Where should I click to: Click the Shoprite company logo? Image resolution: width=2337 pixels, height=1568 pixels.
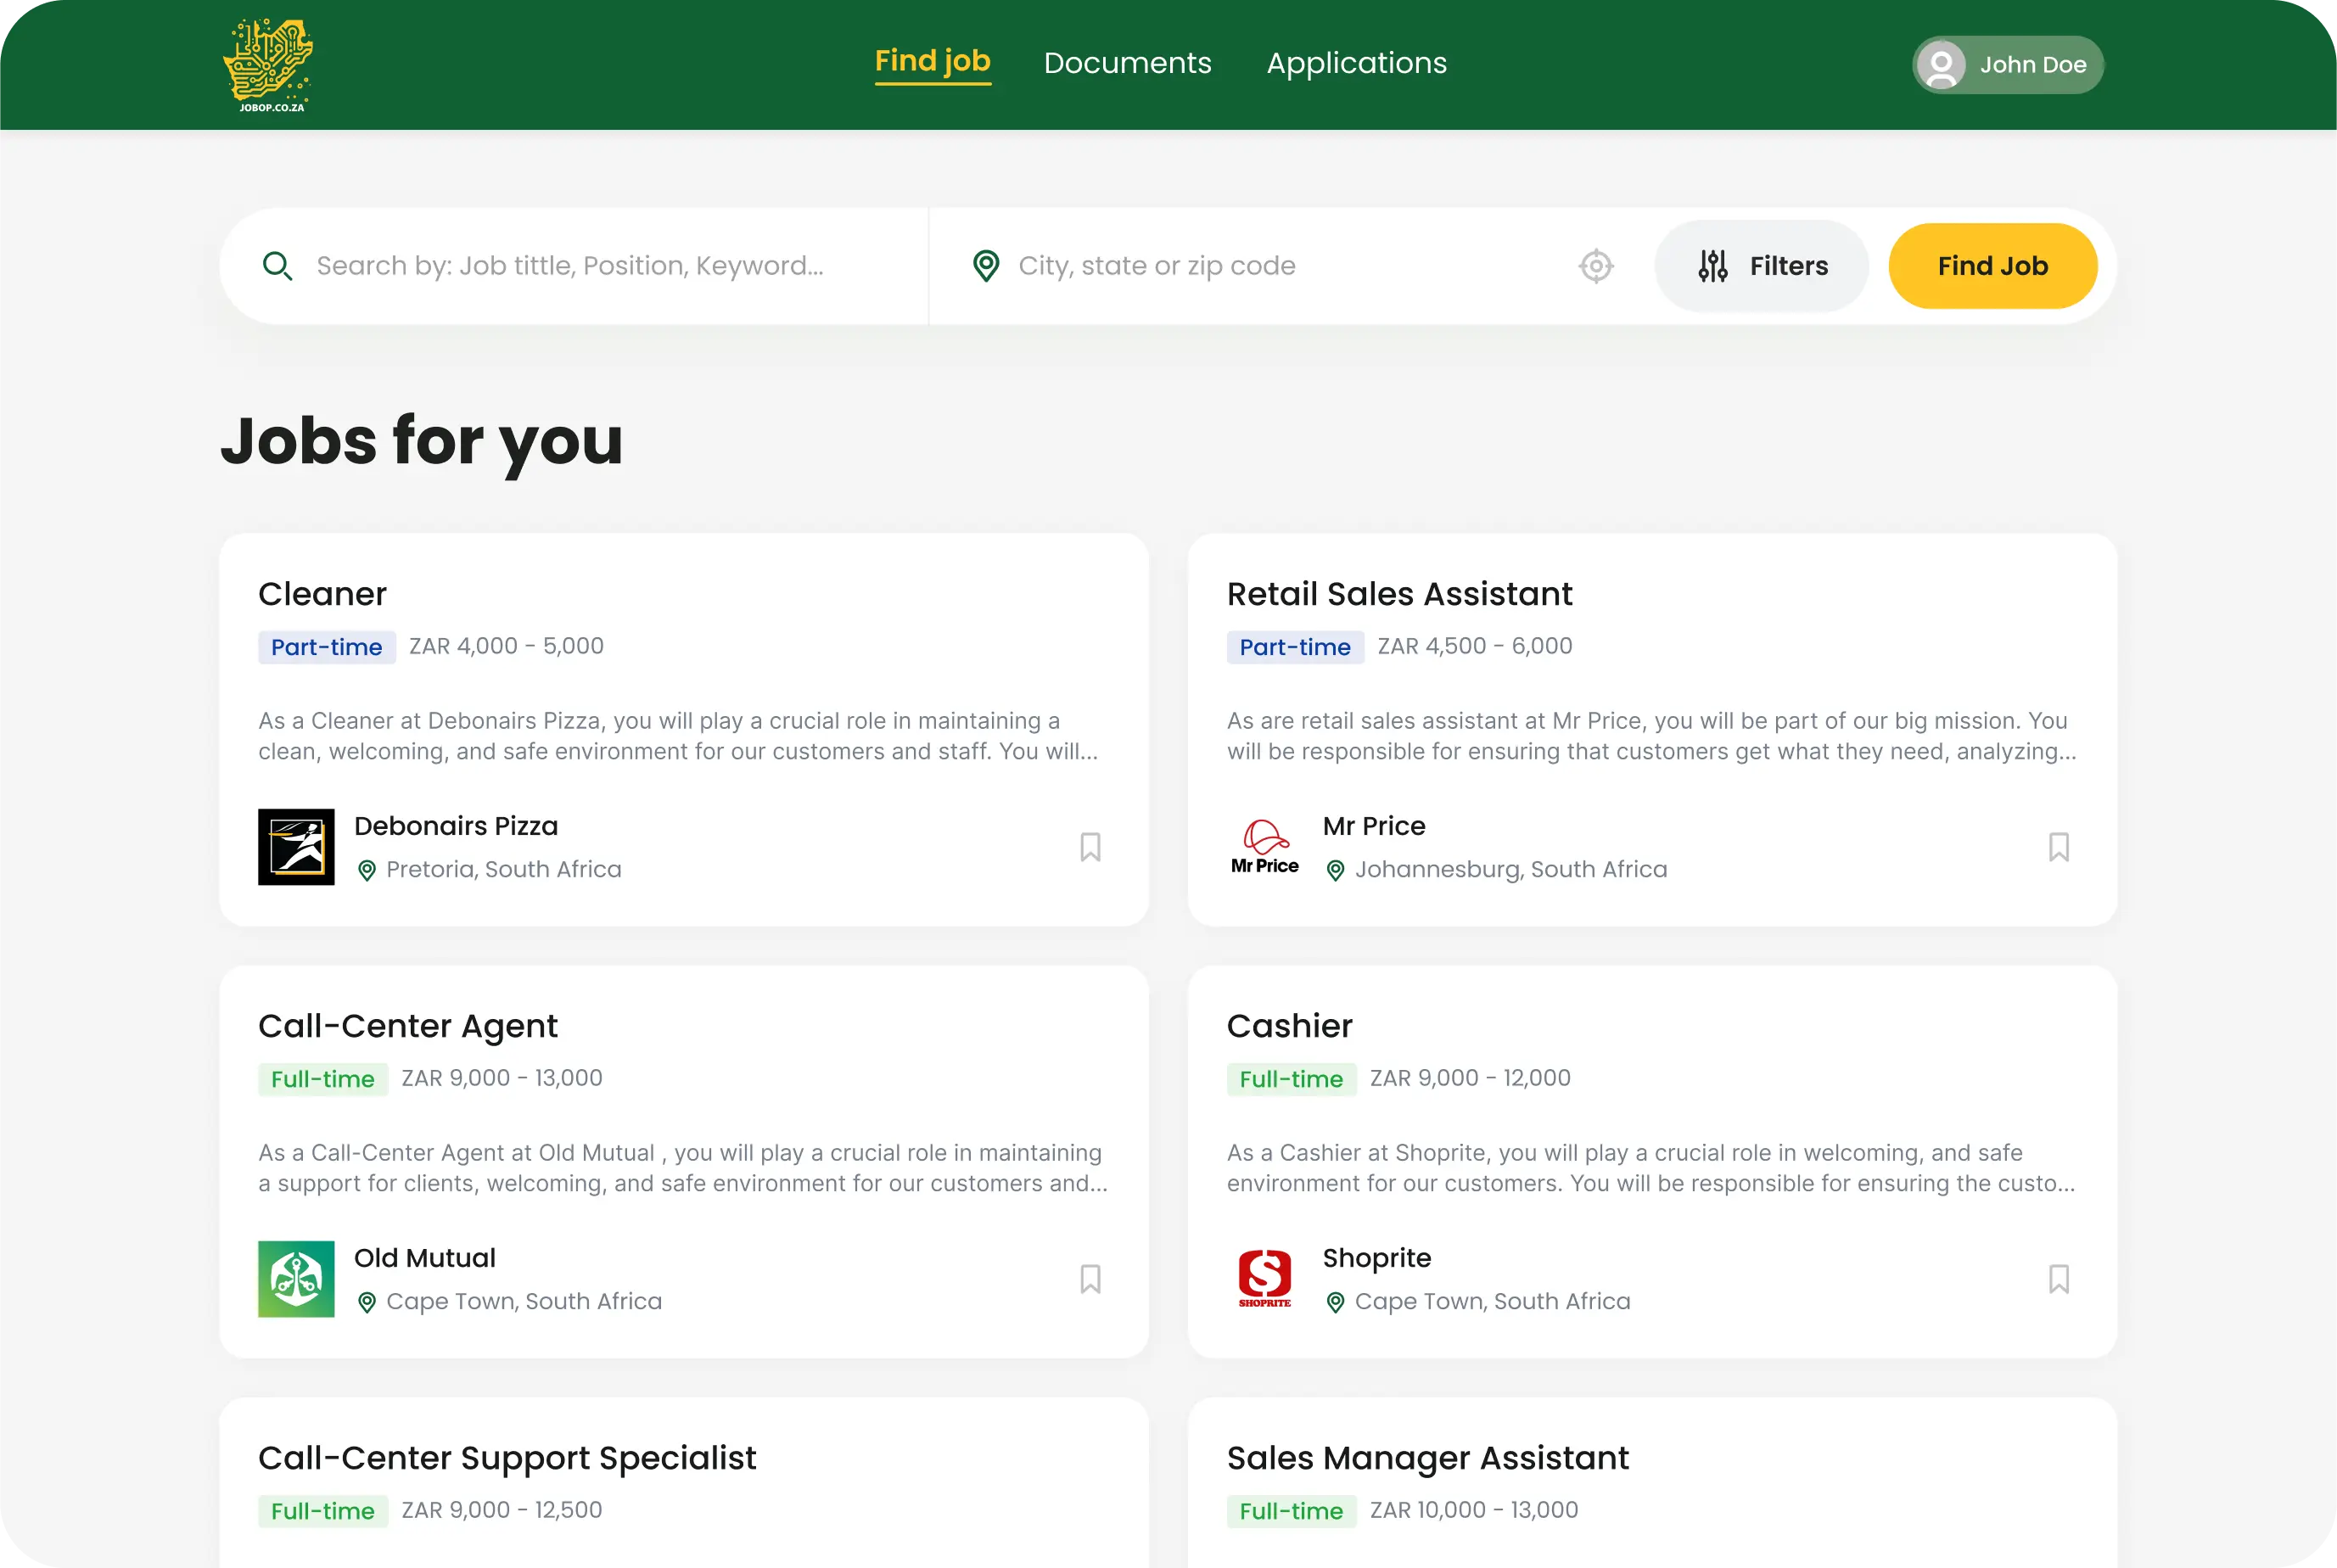pyautogui.click(x=1264, y=1279)
